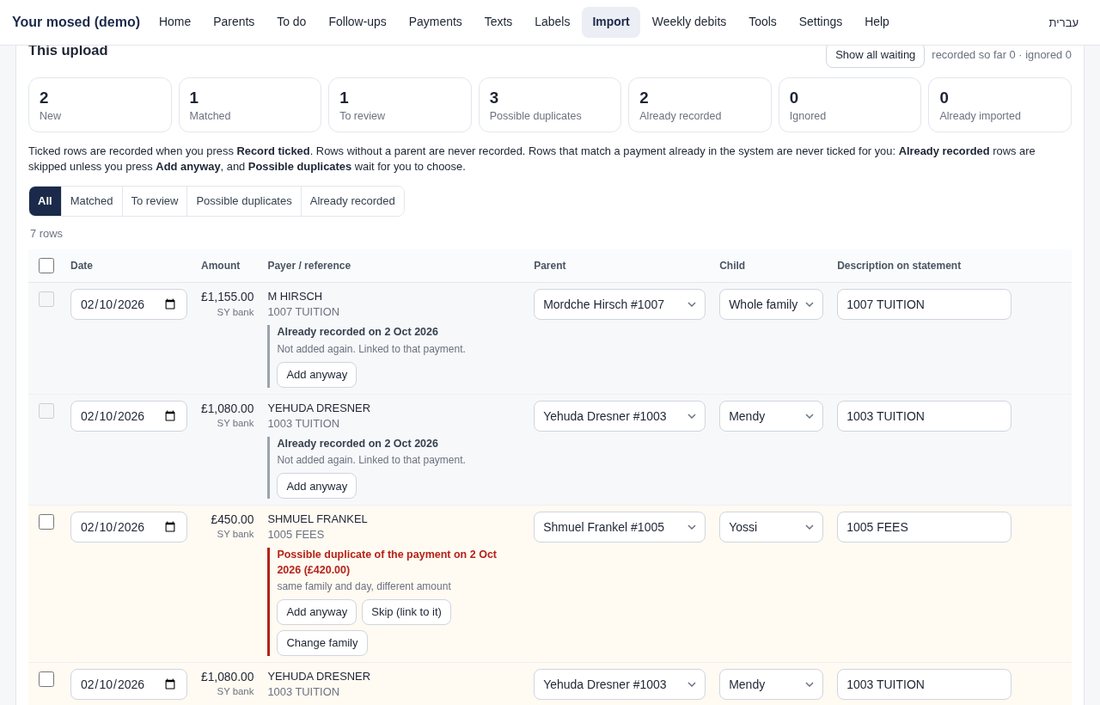1100x705 pixels.
Task: Click the Show all waiting button
Action: (875, 55)
